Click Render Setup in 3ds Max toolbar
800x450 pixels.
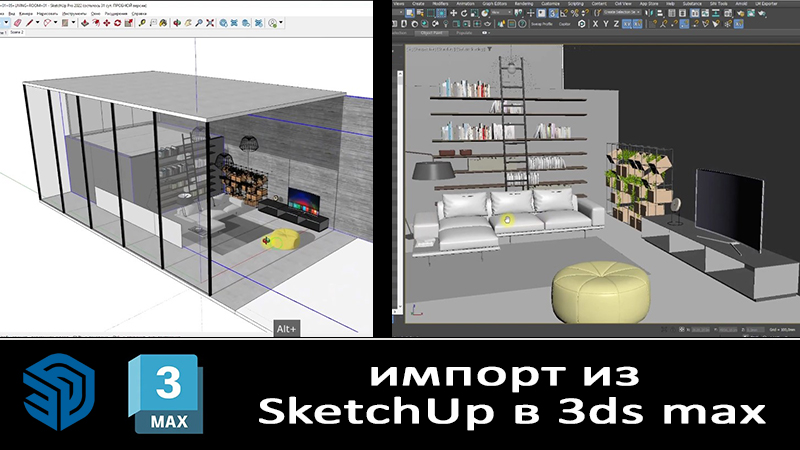(740, 13)
